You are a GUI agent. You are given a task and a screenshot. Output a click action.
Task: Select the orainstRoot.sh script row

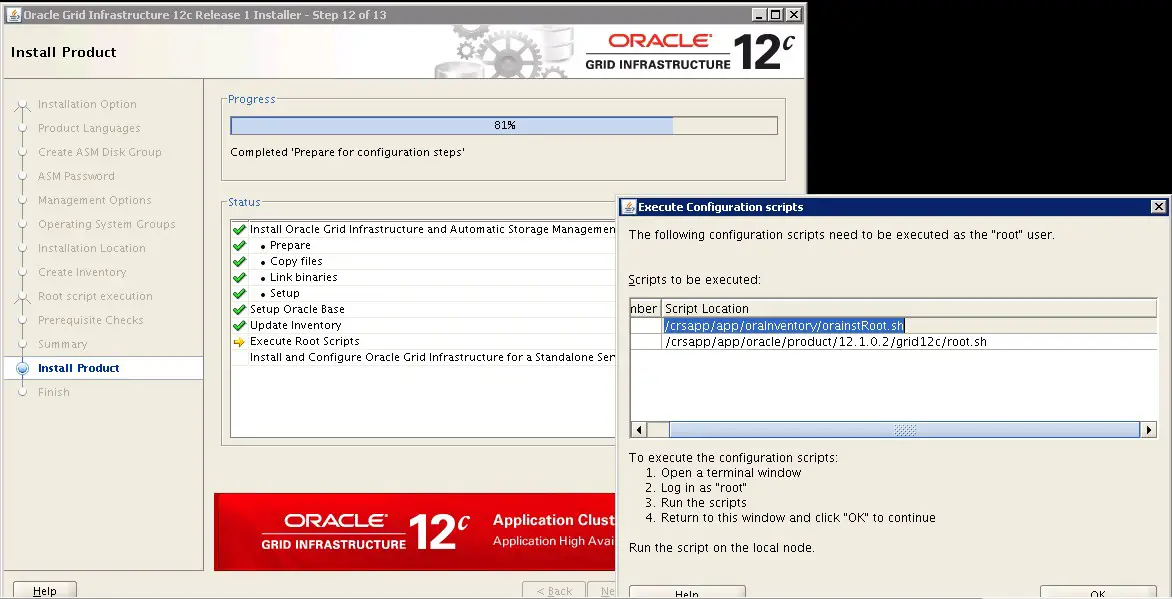click(x=893, y=325)
